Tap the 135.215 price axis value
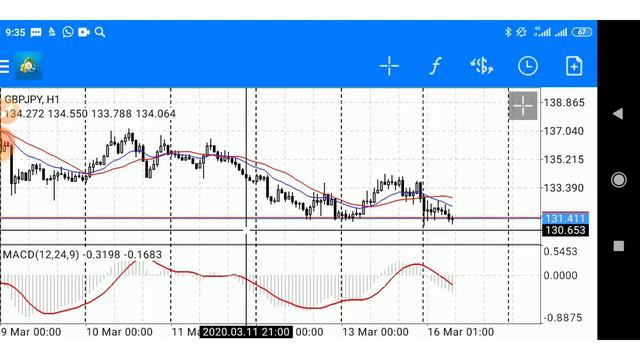640x360 pixels. click(564, 160)
